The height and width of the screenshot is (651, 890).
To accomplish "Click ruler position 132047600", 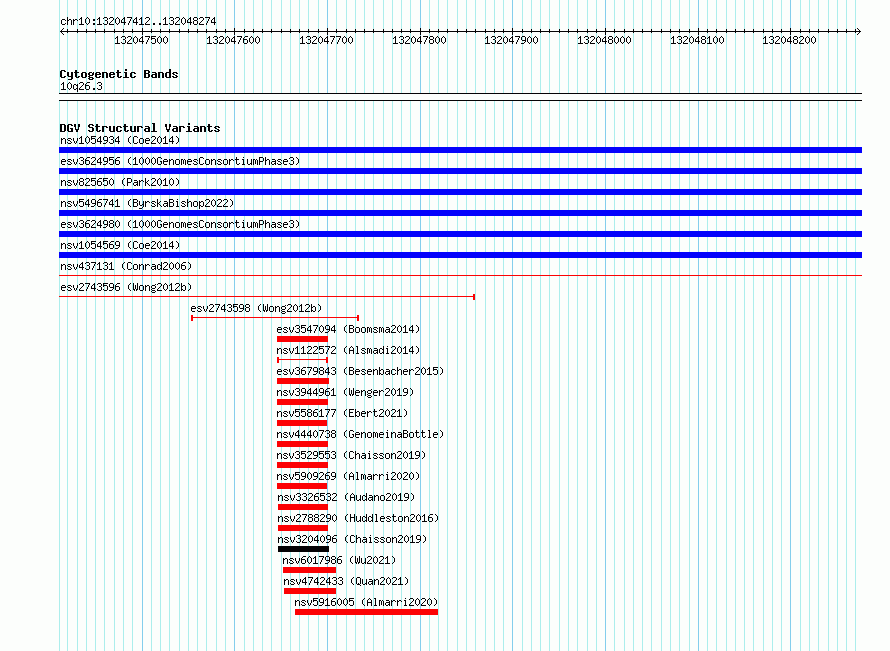I will click(233, 40).
